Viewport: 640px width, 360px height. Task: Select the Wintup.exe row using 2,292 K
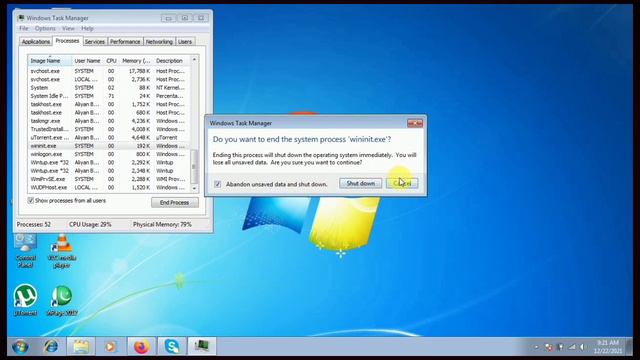(x=109, y=162)
